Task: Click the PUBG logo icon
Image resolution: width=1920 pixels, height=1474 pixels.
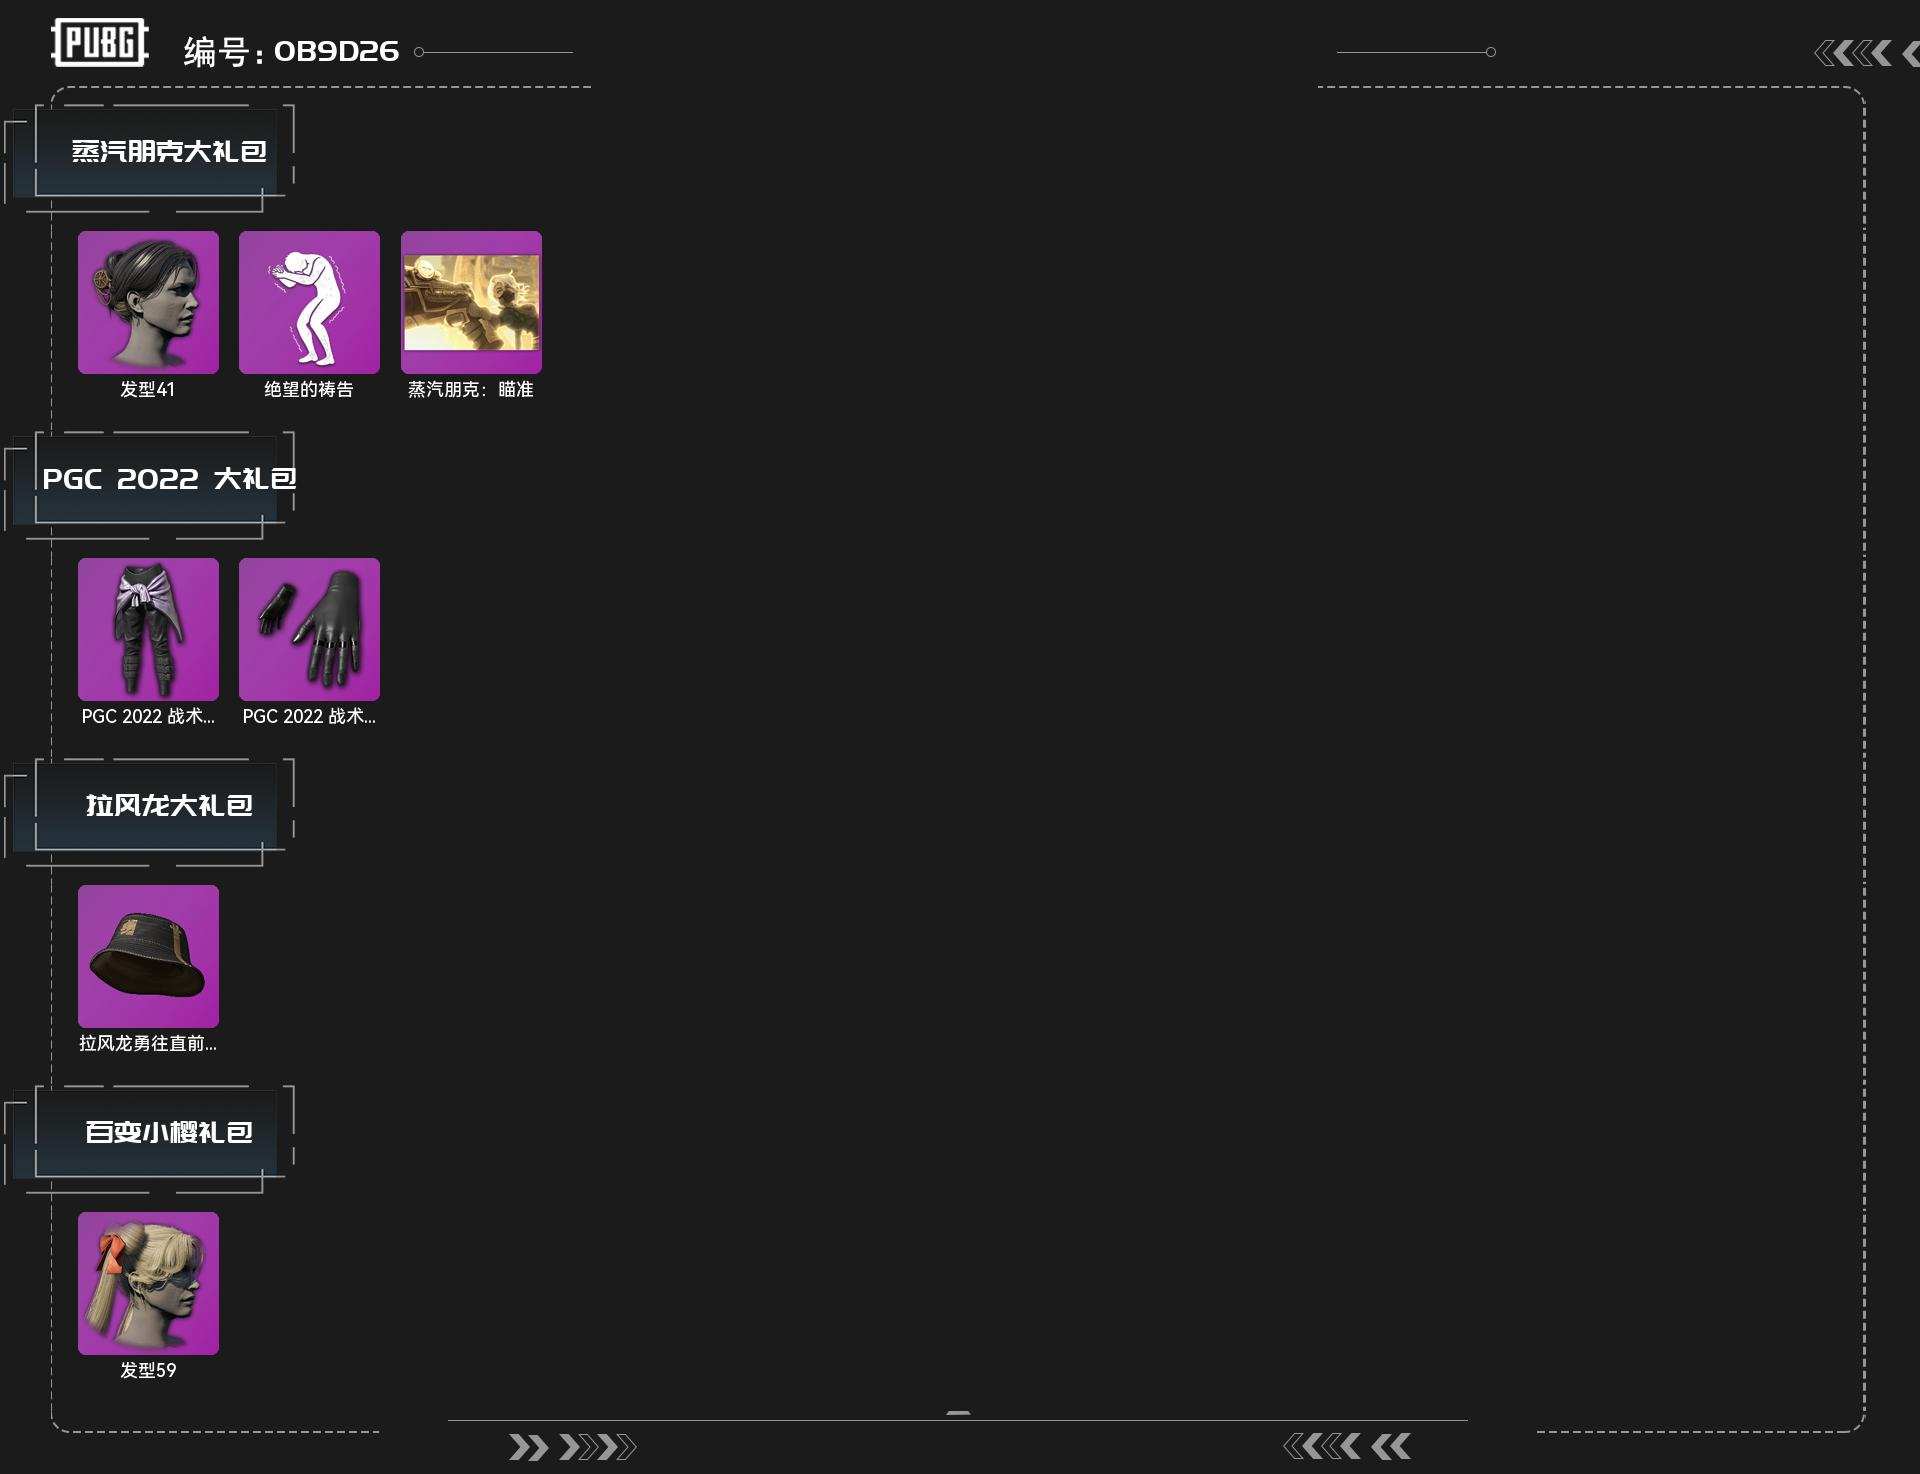Action: click(100, 43)
